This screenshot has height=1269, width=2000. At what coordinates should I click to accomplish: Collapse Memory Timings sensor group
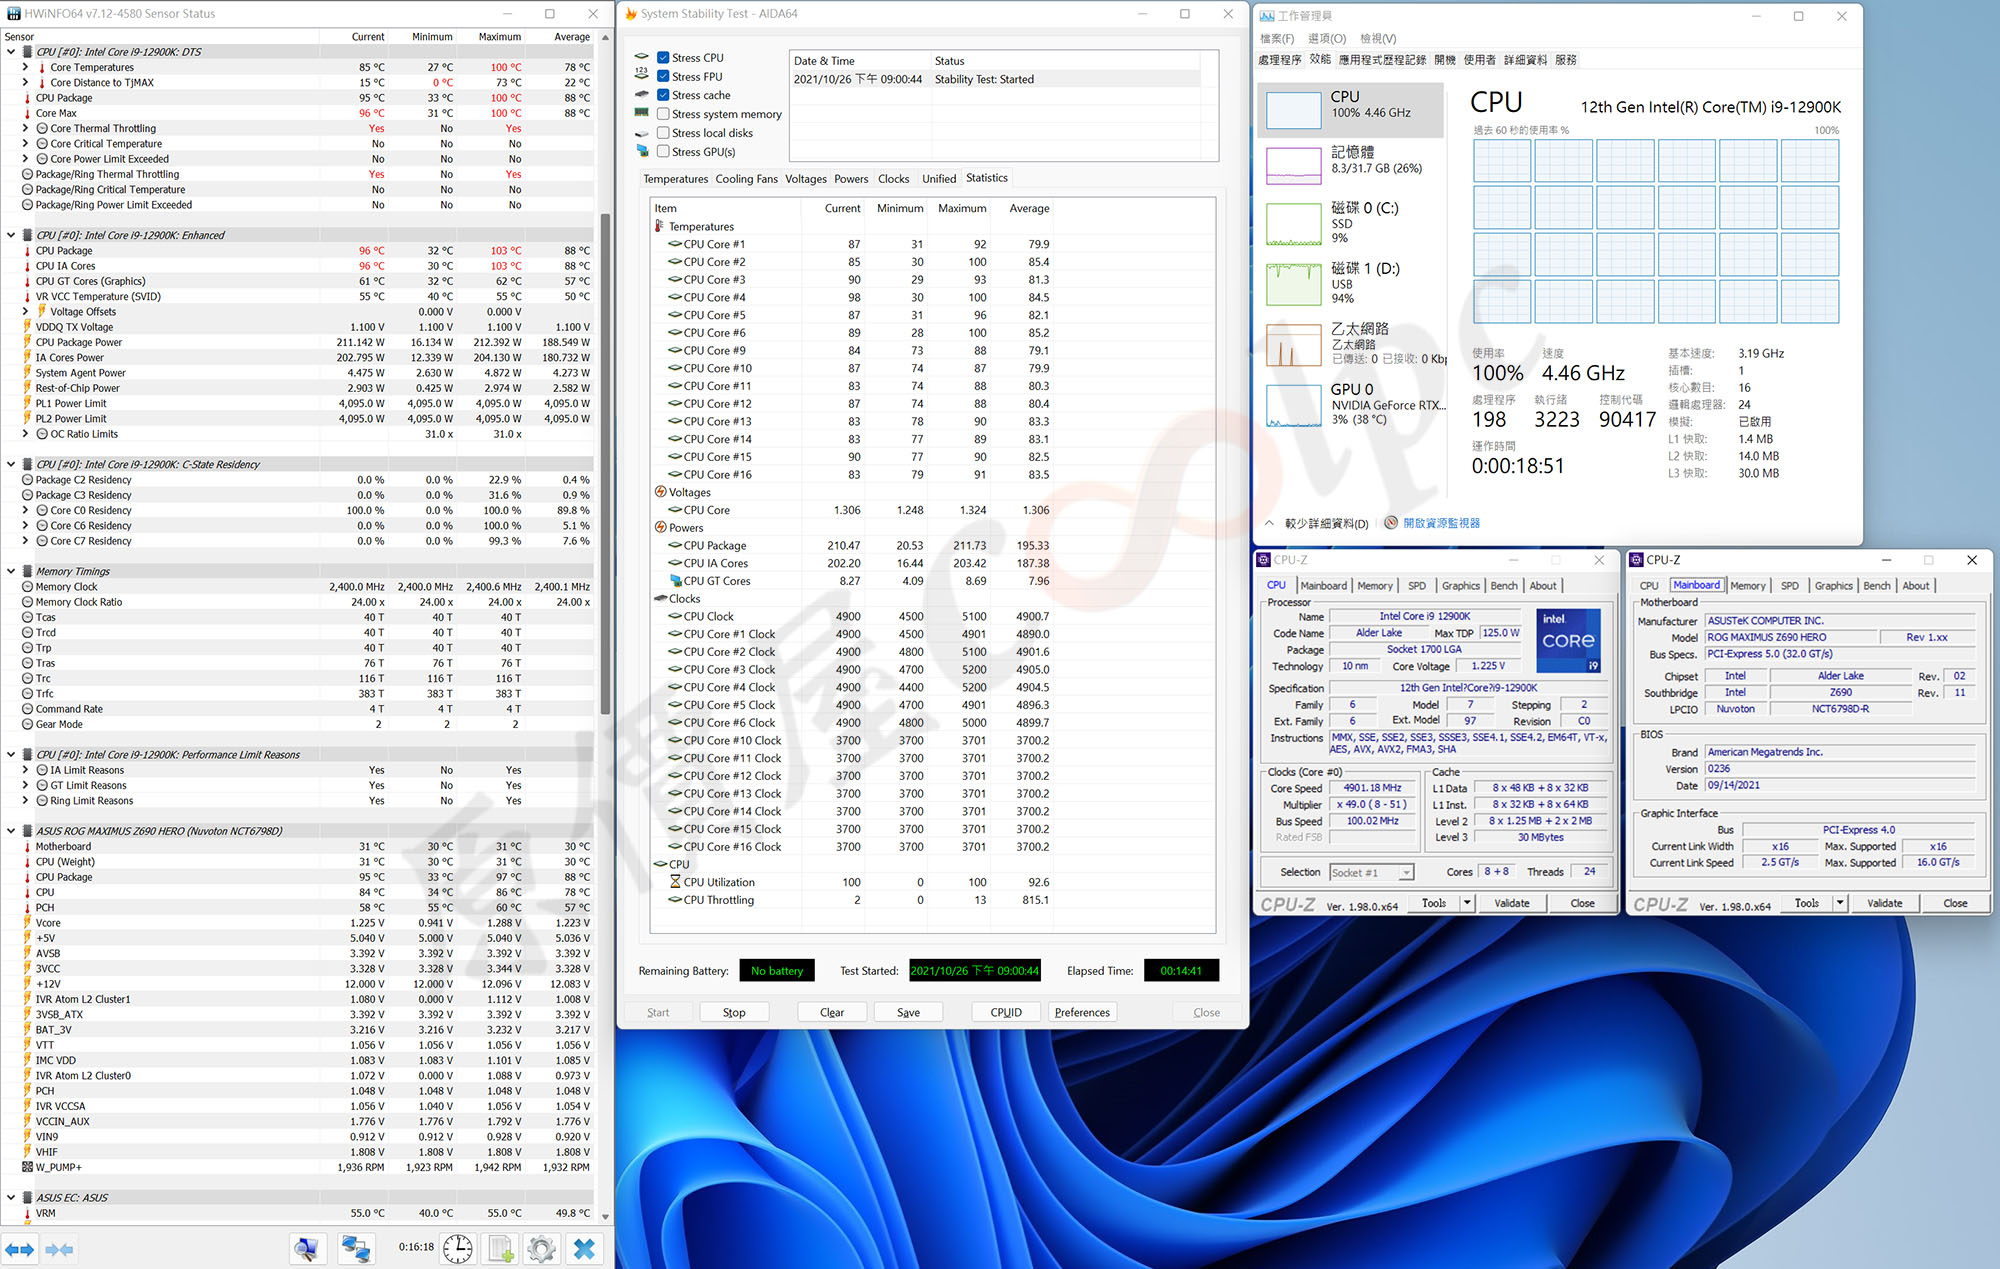click(x=11, y=571)
